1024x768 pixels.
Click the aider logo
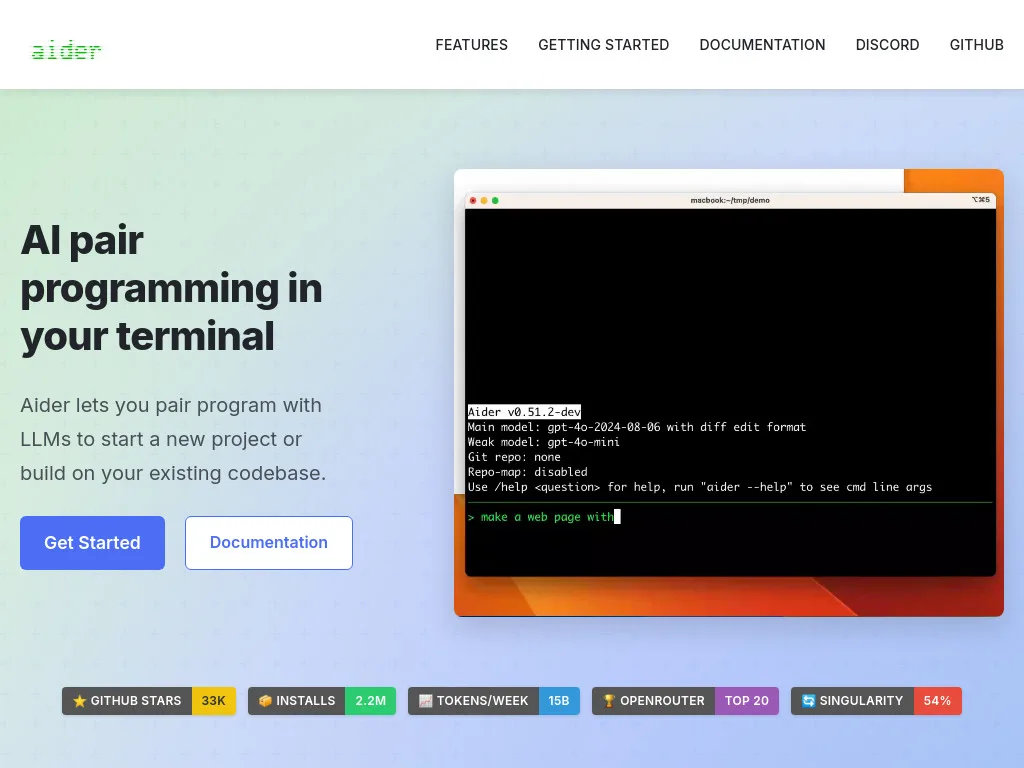pyautogui.click(x=66, y=48)
